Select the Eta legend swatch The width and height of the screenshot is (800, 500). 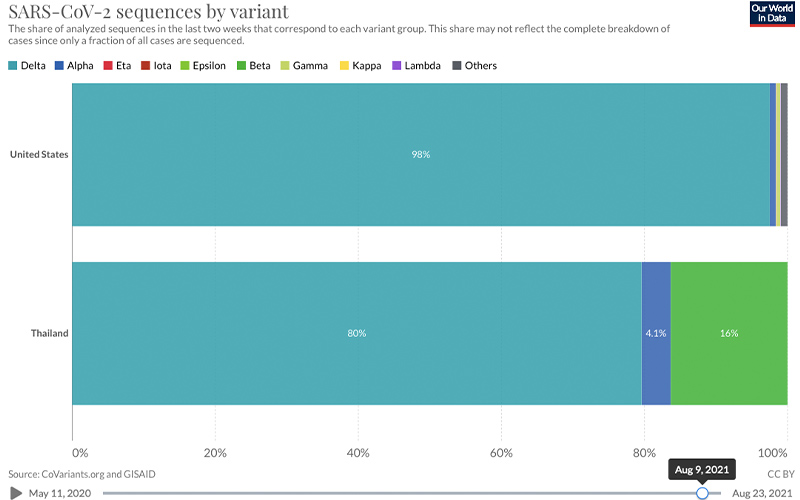pos(107,66)
